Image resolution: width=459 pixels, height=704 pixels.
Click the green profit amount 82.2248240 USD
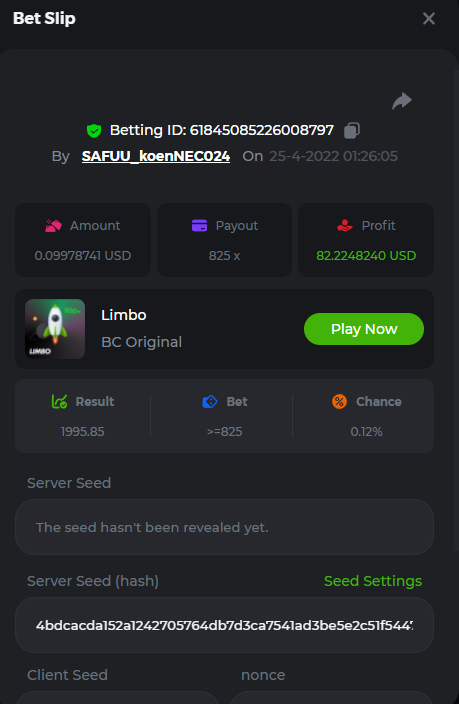coord(366,255)
